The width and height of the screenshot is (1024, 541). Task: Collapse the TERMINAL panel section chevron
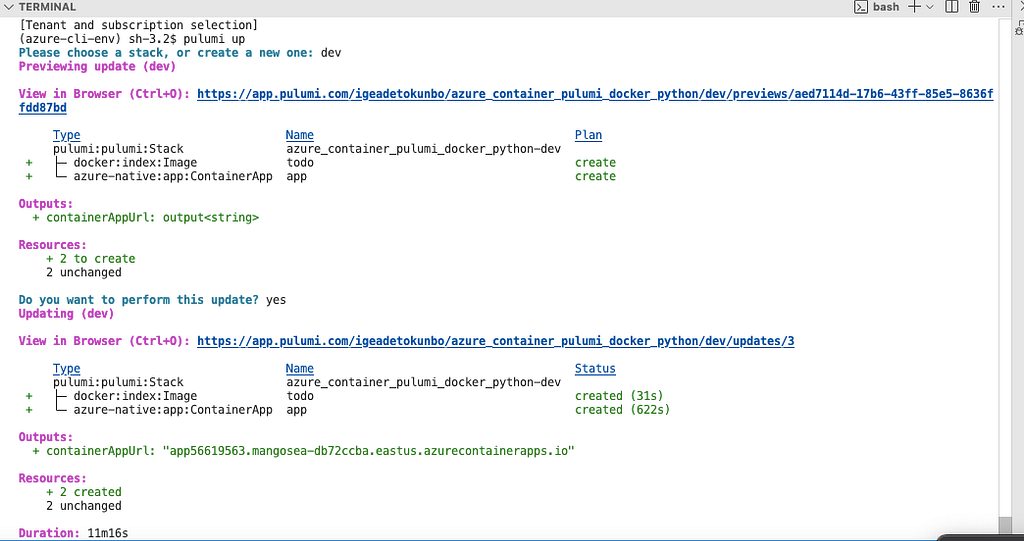[x=8, y=7]
